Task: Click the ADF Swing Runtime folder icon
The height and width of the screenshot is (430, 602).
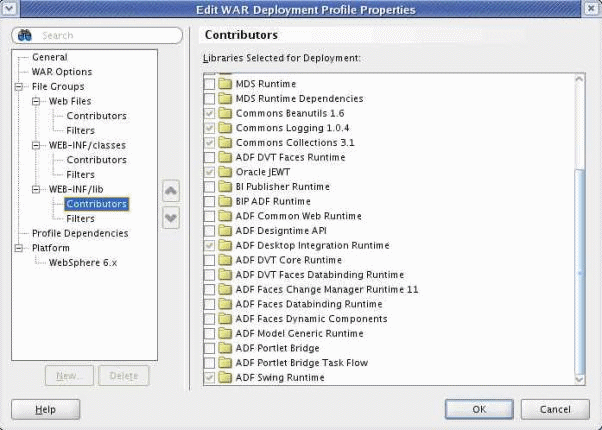Action: (x=225, y=377)
